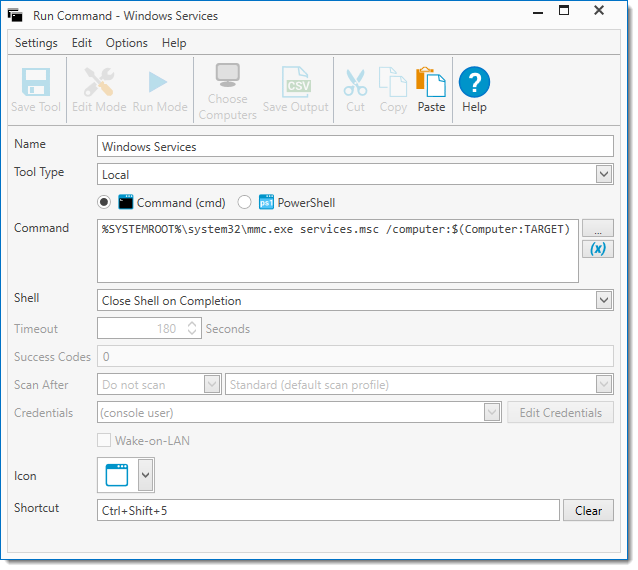Select the Command (cmd) radio button
Image resolution: width=638 pixels, height=570 pixels.
(104, 202)
